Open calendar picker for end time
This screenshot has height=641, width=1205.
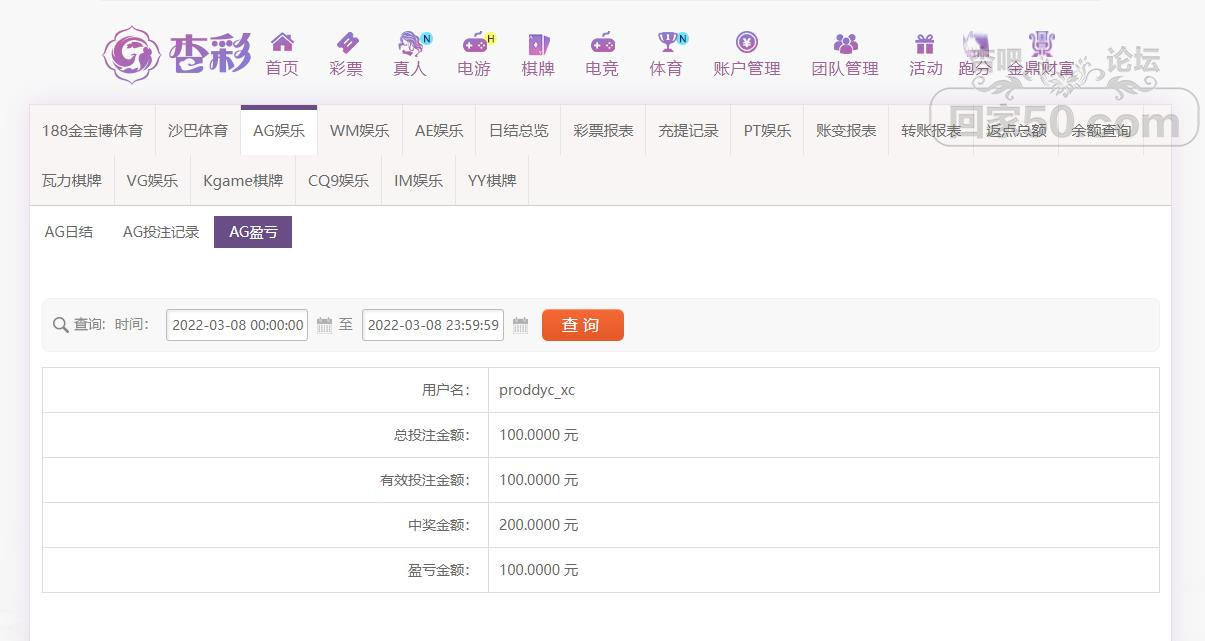pyautogui.click(x=520, y=325)
